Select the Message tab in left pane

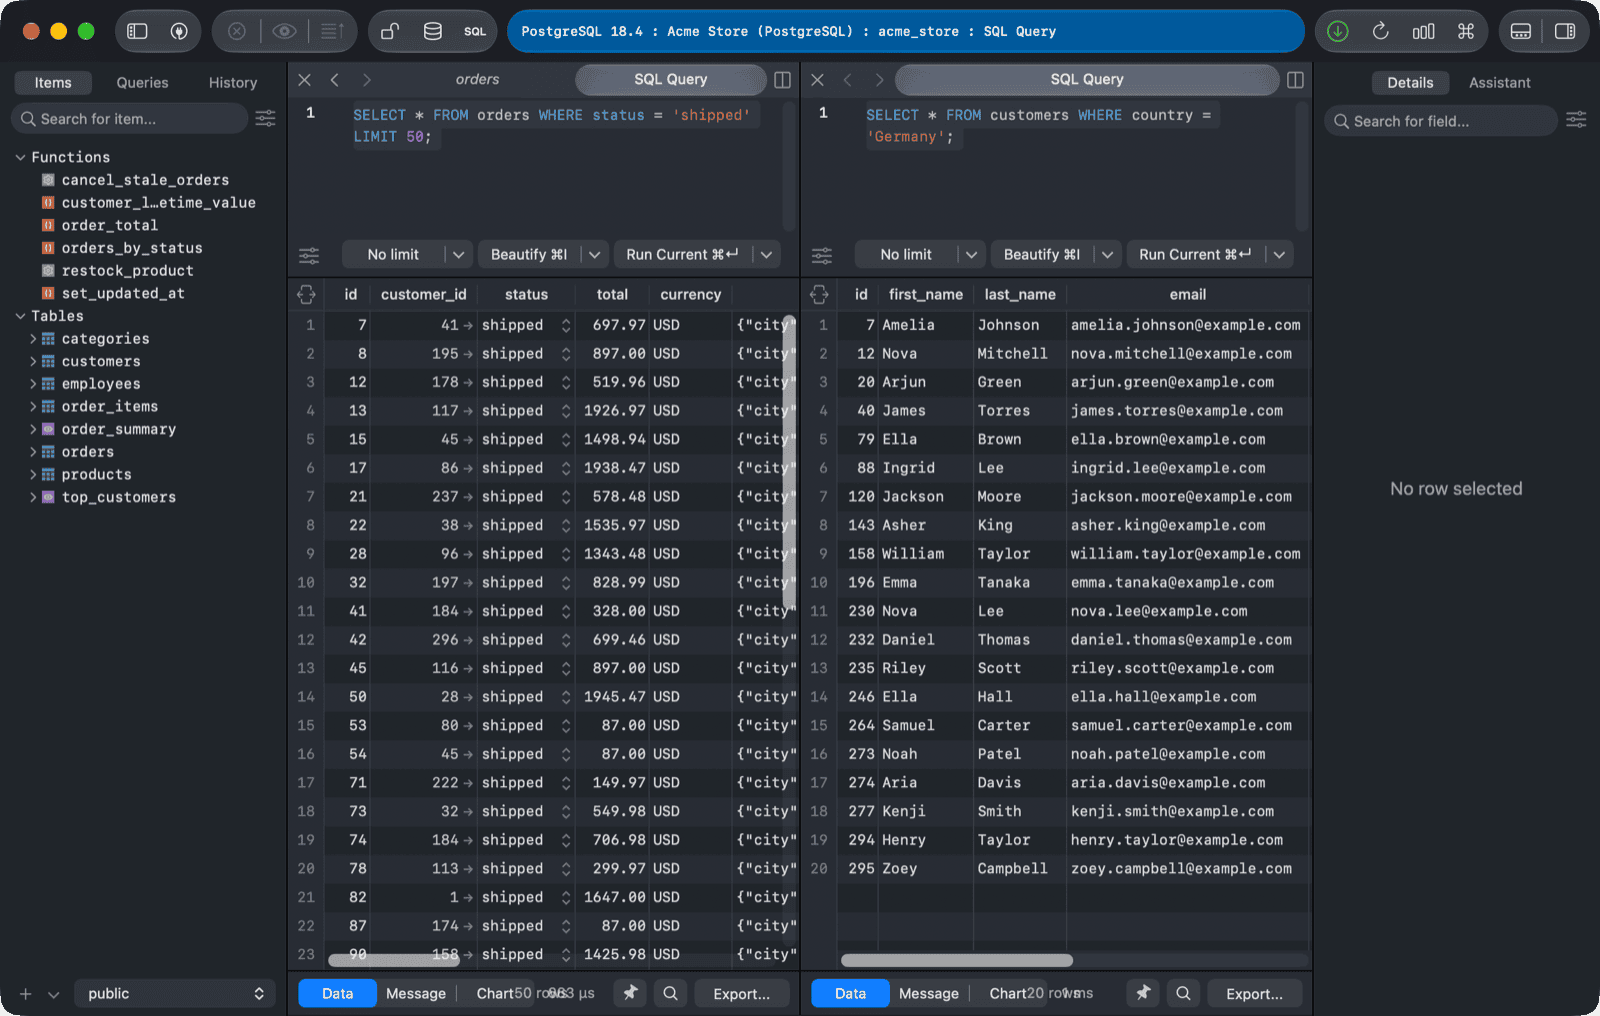pos(416,993)
